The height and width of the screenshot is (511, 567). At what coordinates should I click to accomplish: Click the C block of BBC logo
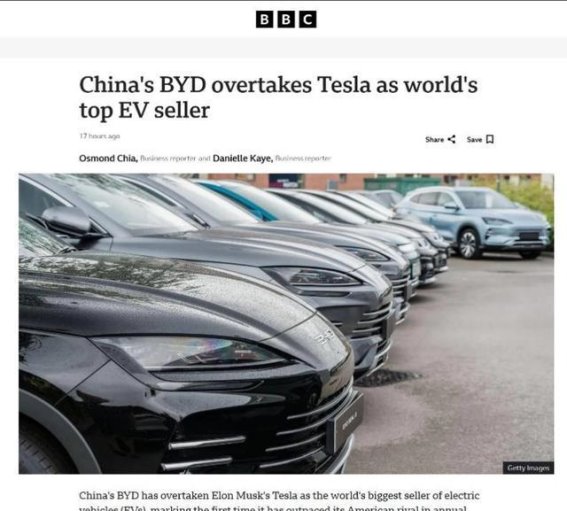point(308,19)
